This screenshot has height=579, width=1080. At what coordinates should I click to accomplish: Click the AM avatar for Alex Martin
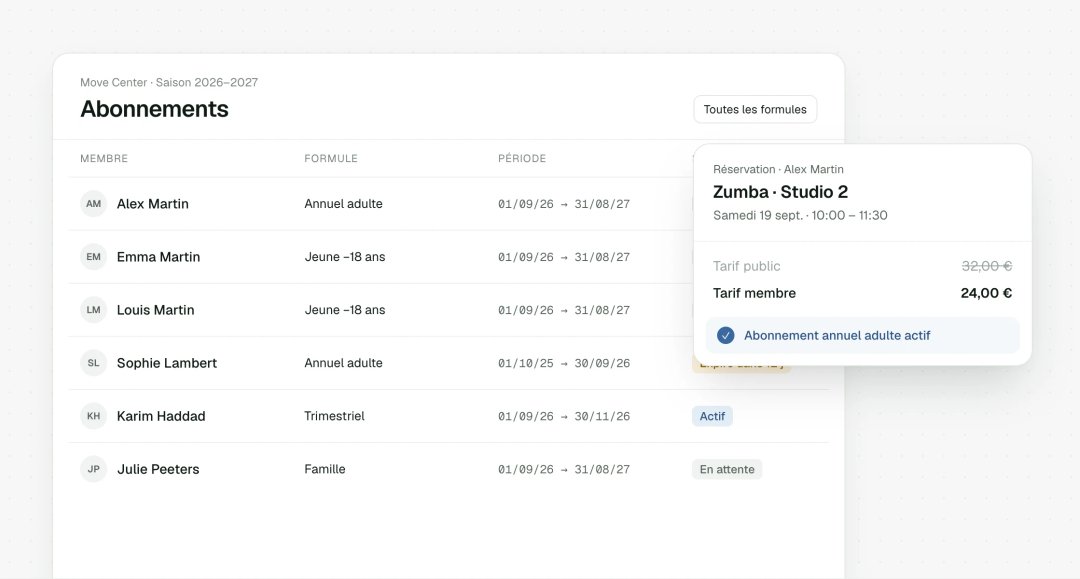click(94, 204)
